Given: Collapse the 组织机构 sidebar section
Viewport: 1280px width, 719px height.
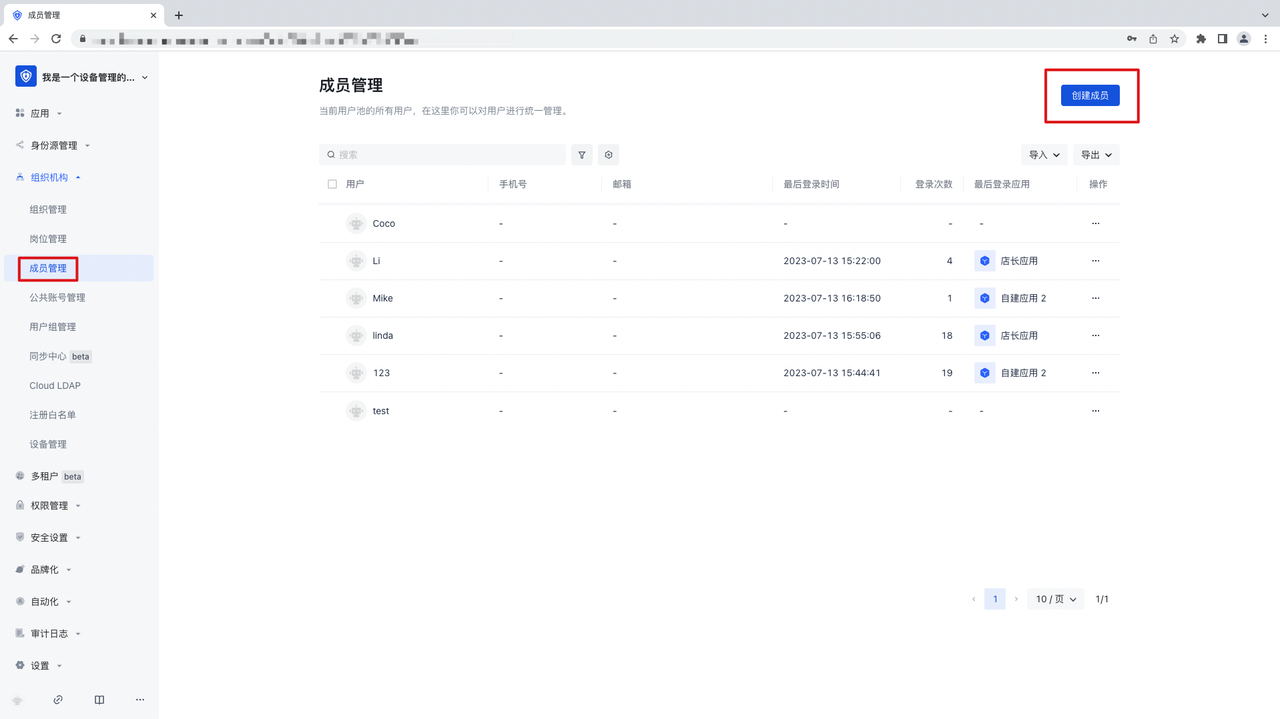Looking at the screenshot, I should click(x=55, y=177).
